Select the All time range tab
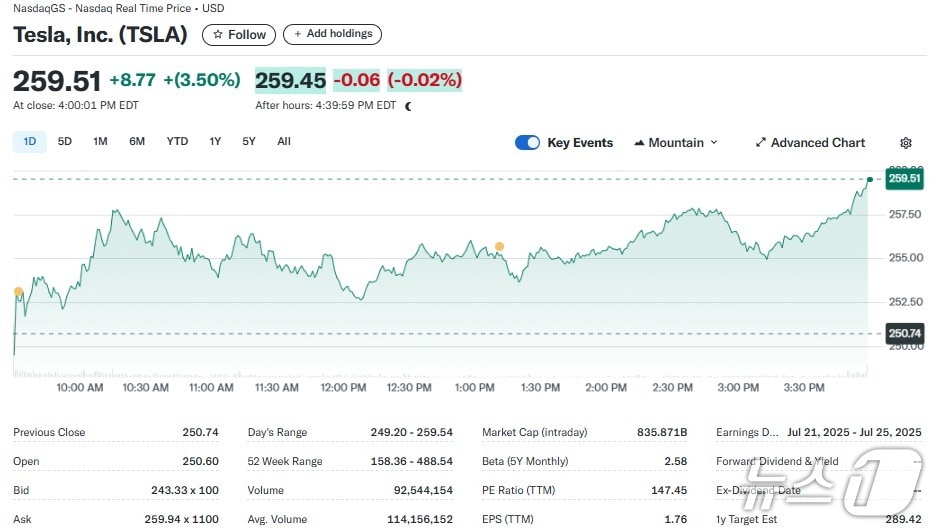 tap(284, 142)
